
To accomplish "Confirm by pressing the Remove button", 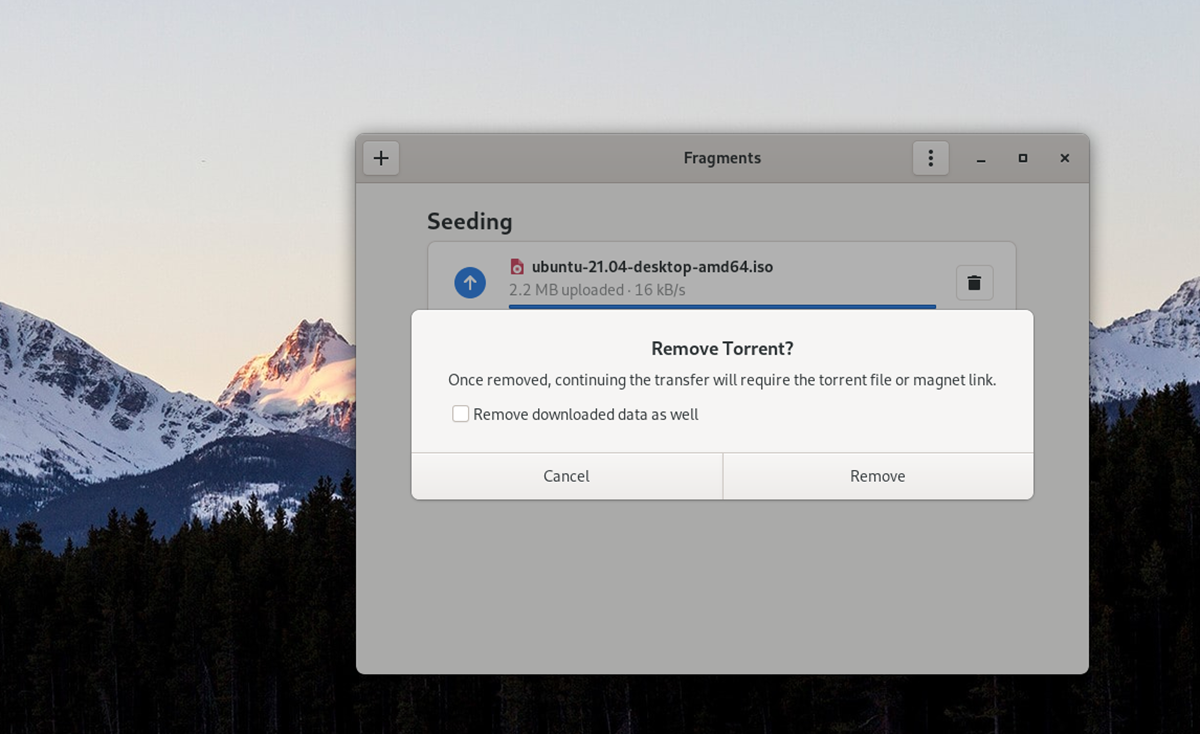I will pos(877,476).
